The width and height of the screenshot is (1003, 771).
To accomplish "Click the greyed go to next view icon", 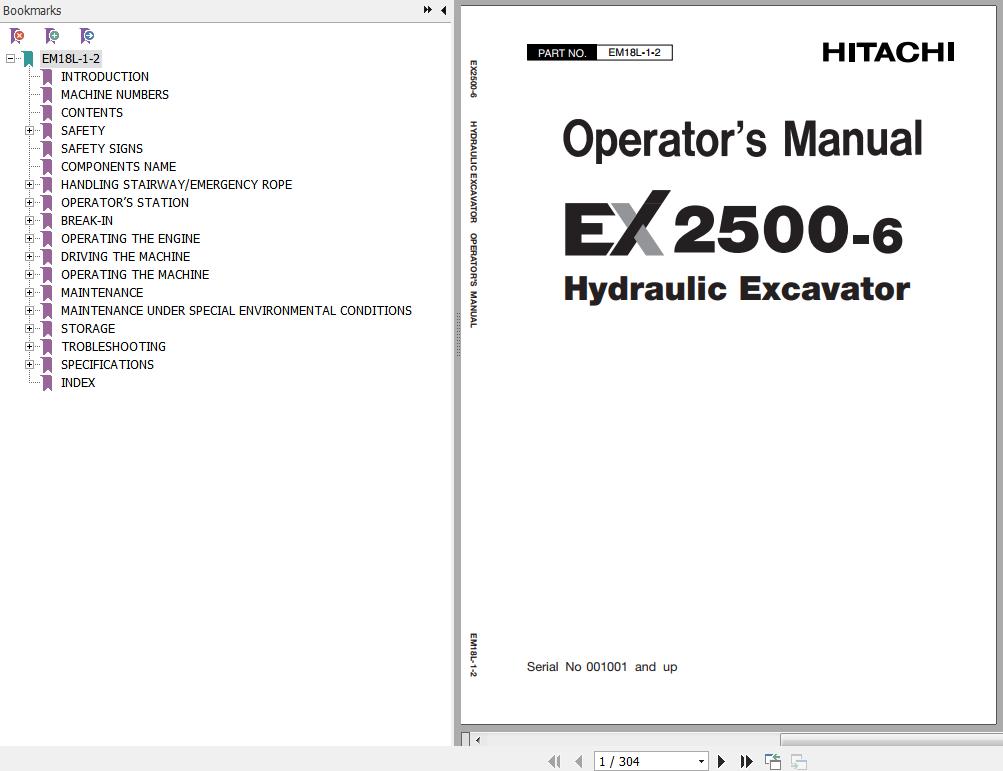I will (798, 761).
